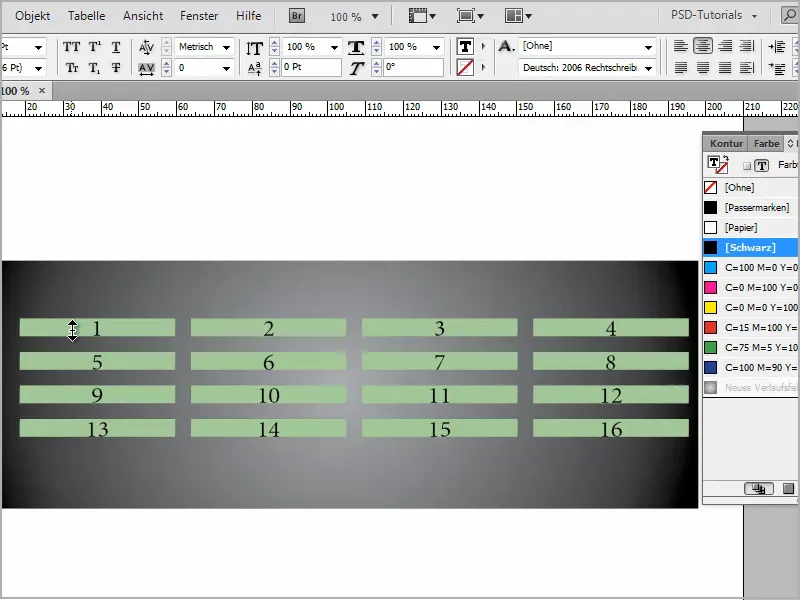
Task: Select the [Passermarken] swatch
Action: coord(751,207)
